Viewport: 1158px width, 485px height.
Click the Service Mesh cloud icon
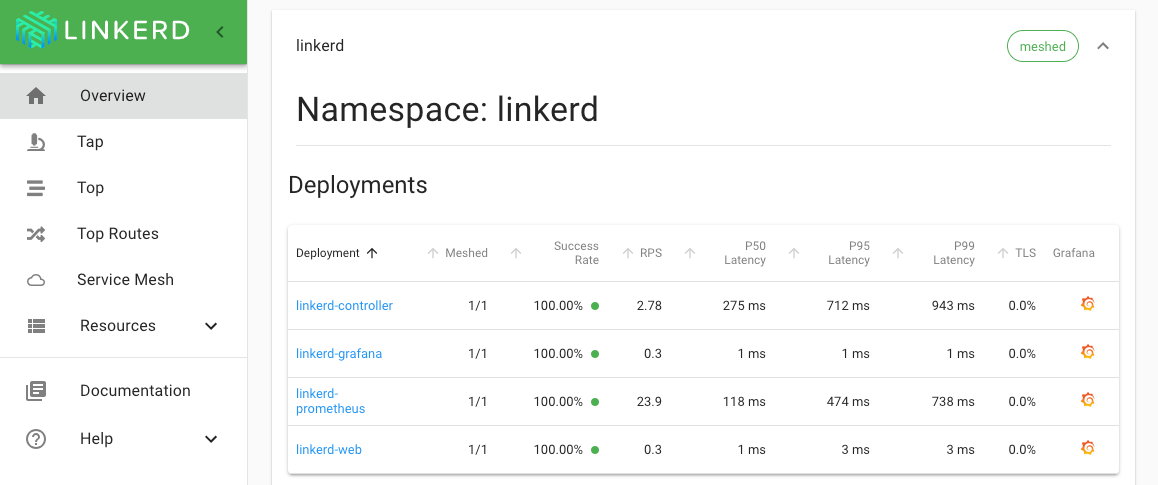coord(36,280)
